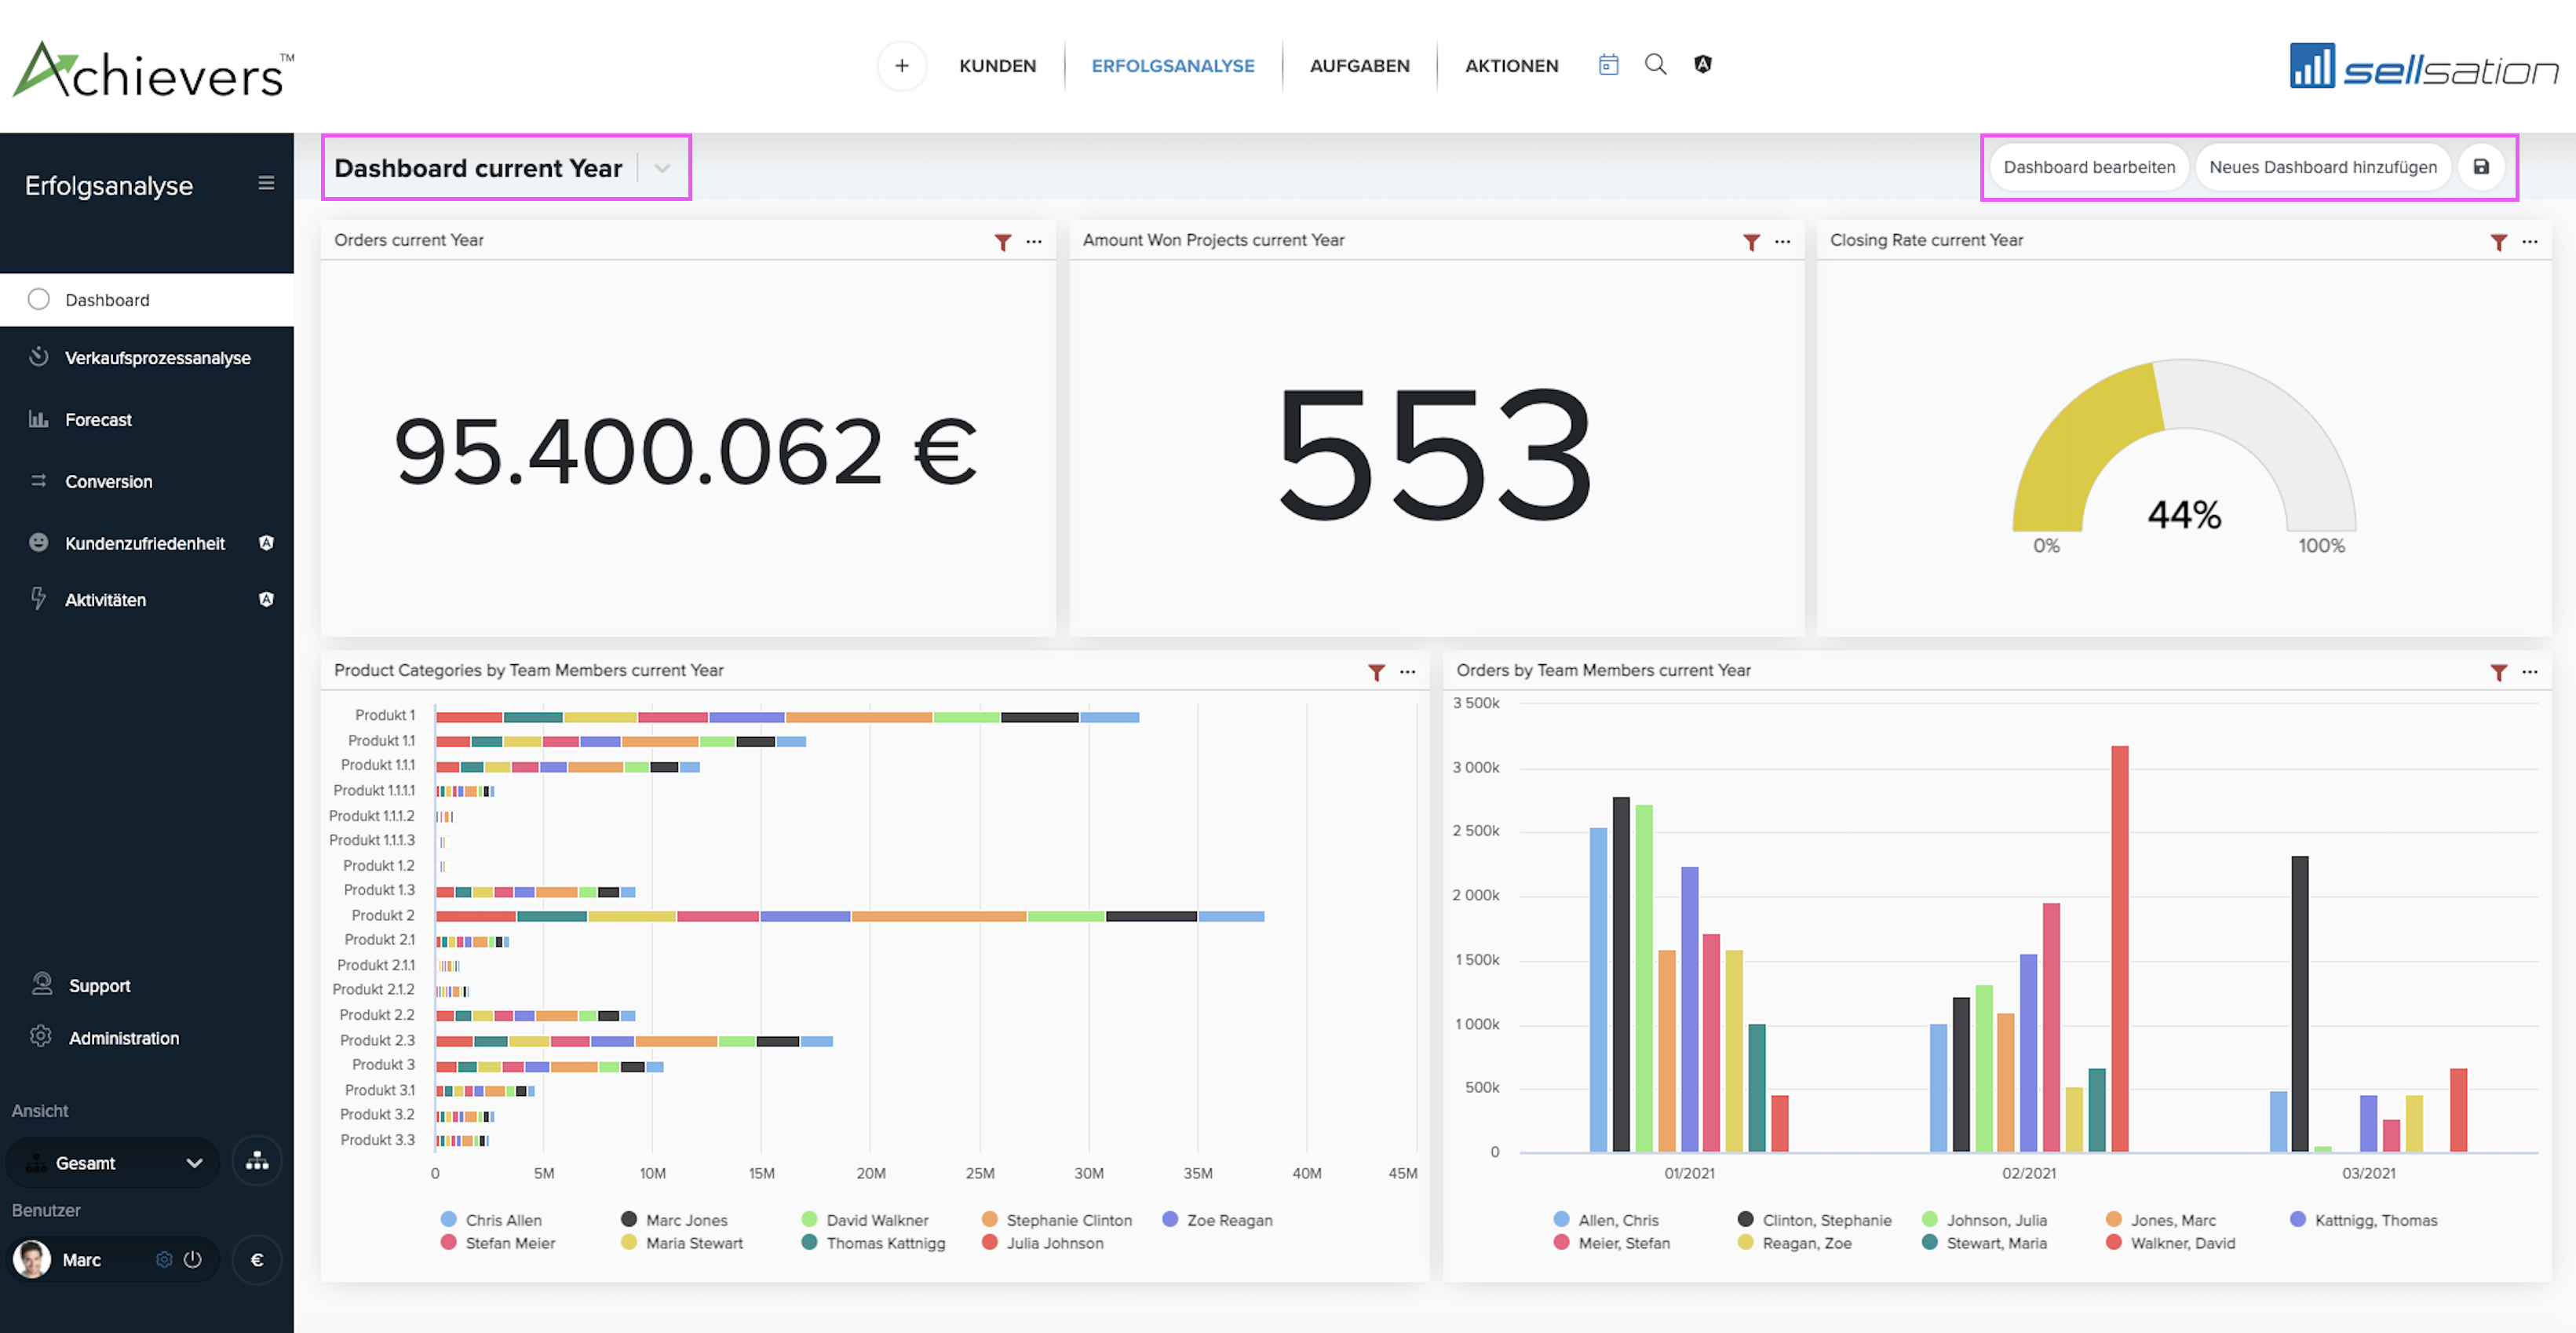Toggle Chris Allen series in product legend
2576x1333 pixels.
tap(492, 1220)
